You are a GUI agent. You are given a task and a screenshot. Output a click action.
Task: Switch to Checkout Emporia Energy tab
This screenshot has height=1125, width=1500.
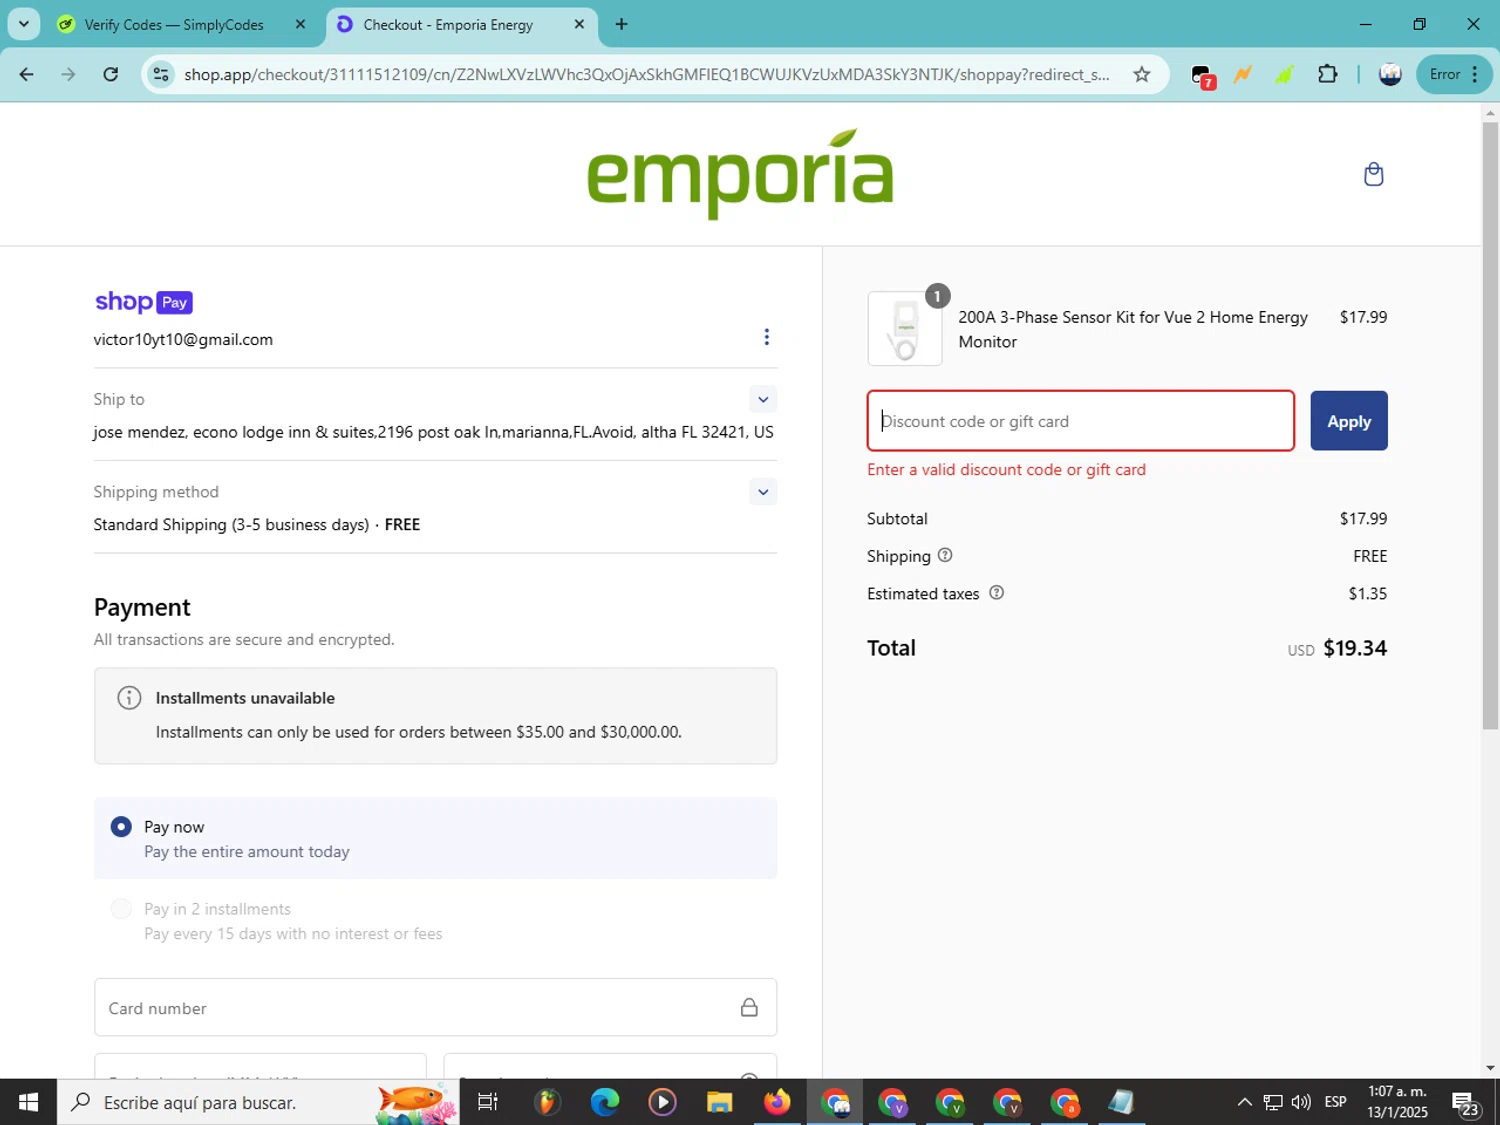click(448, 25)
